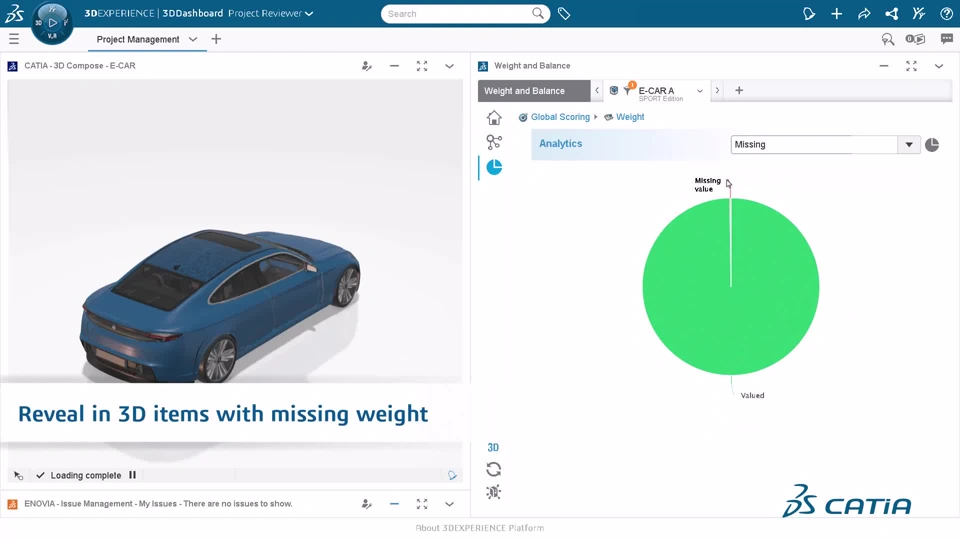Click collaborator icon in Issue Management panel
Screen dimensions: 960x540
tap(367, 504)
